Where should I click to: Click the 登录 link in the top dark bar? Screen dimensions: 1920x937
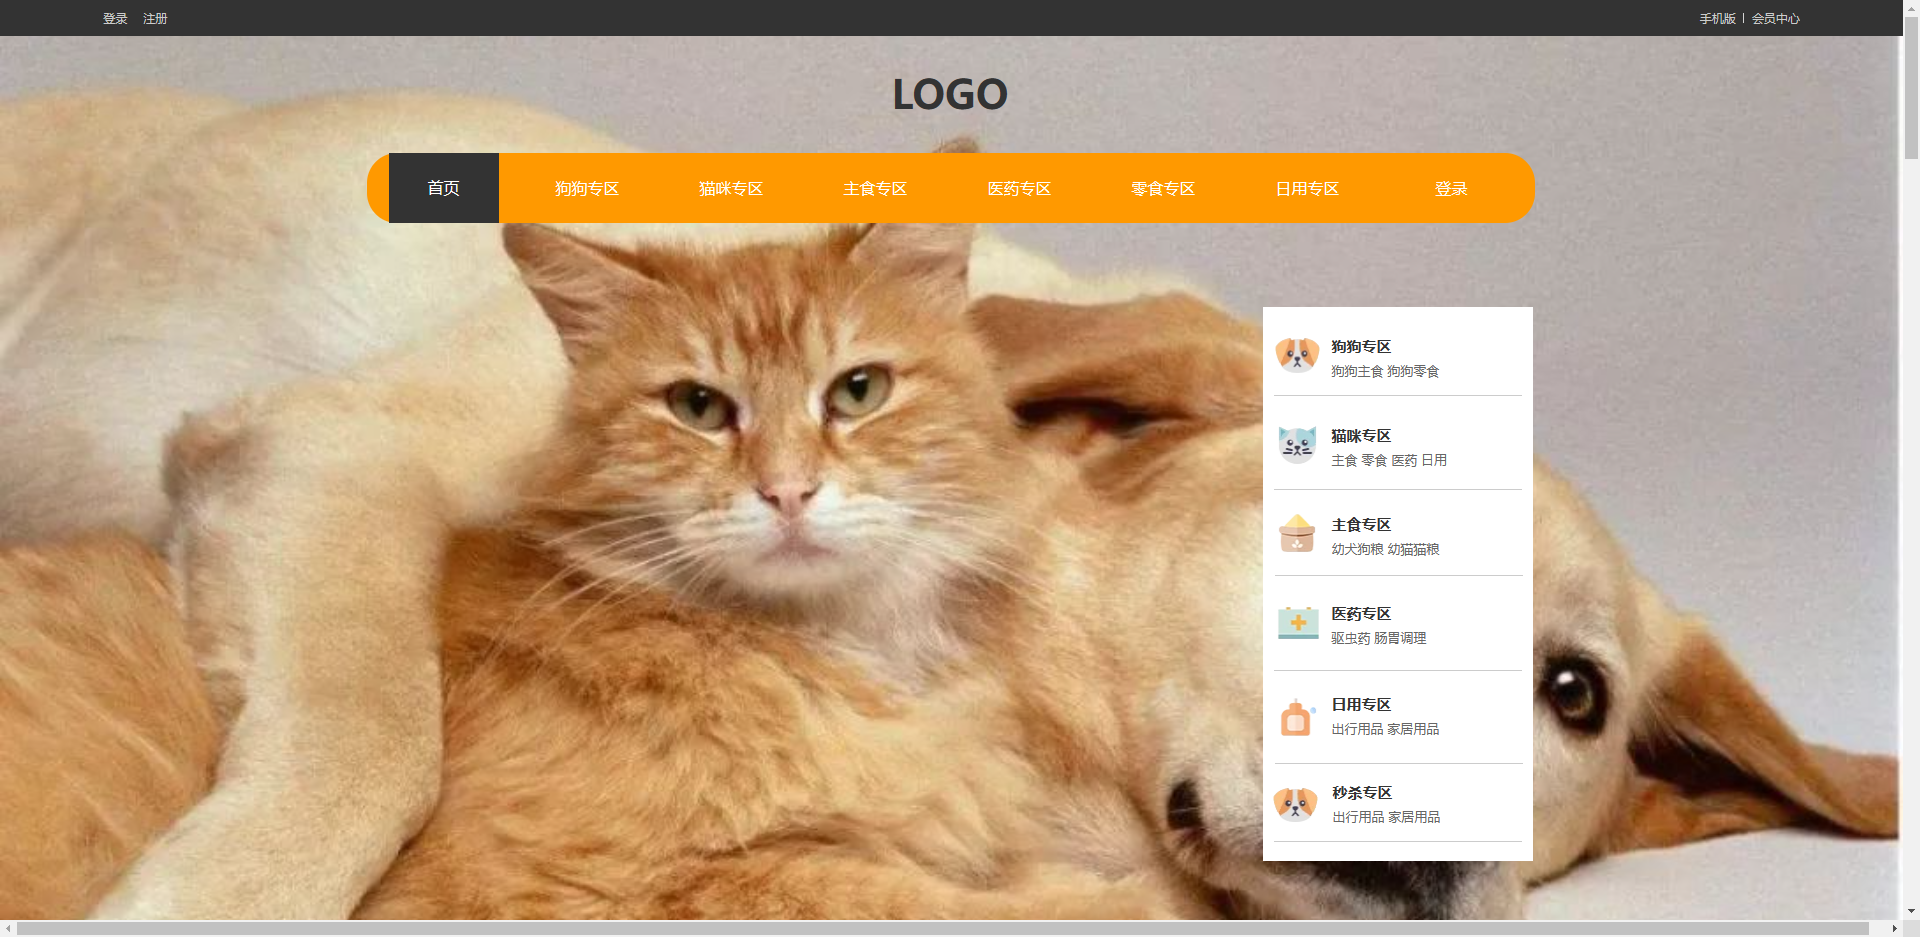115,19
